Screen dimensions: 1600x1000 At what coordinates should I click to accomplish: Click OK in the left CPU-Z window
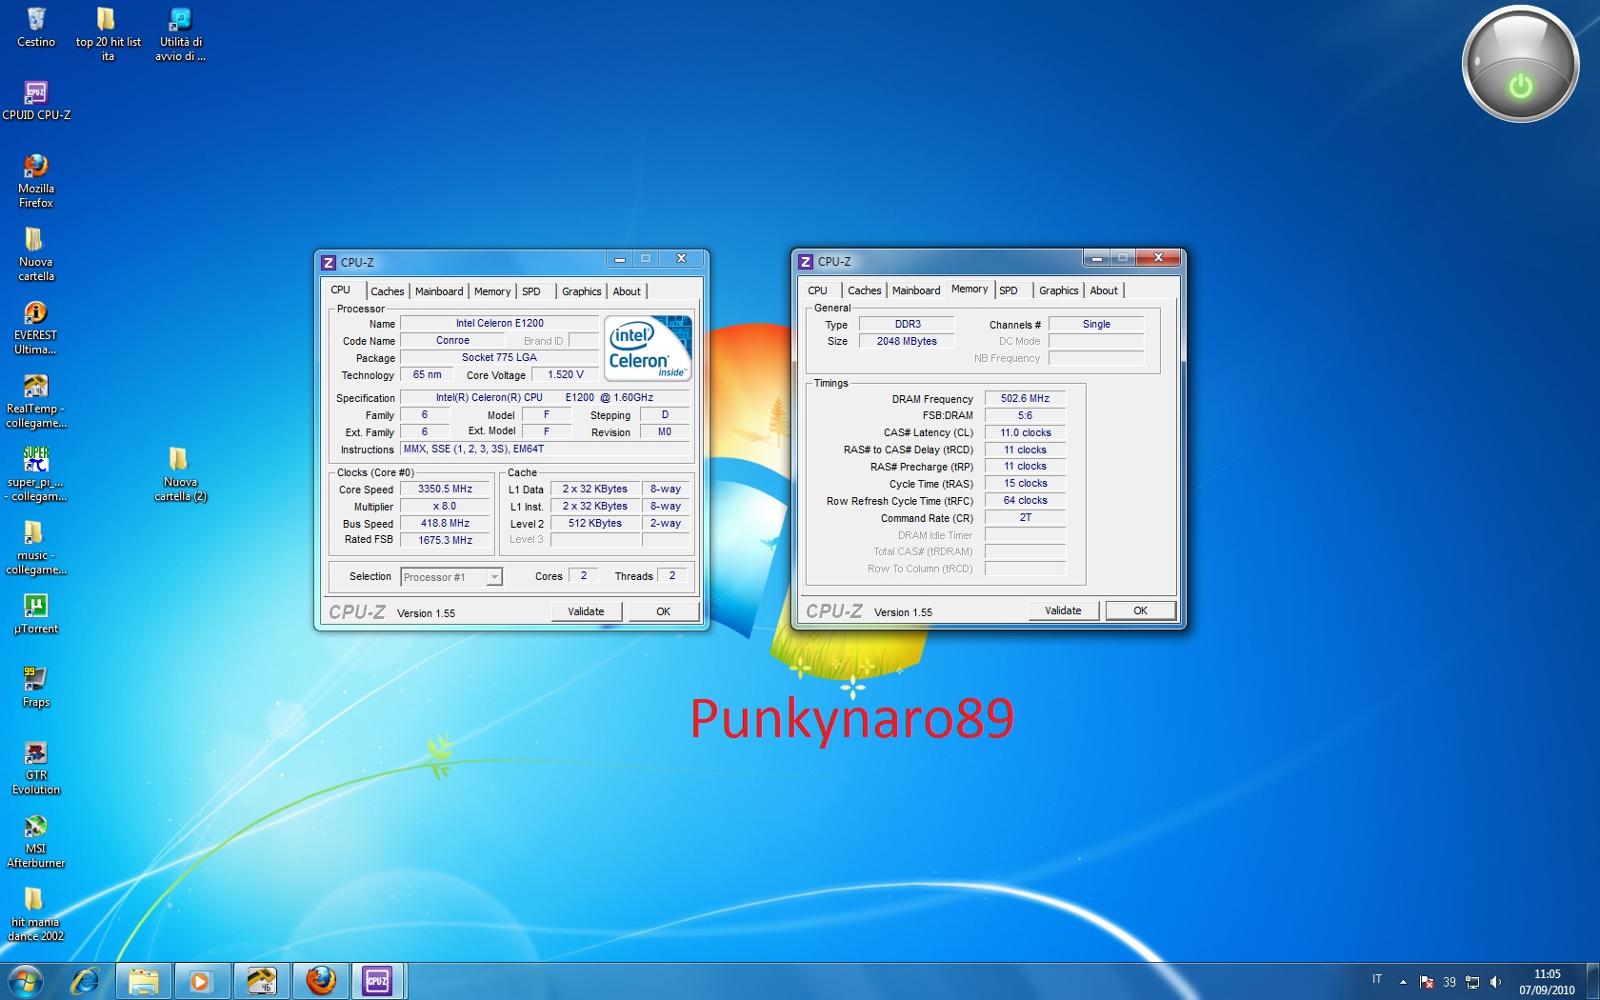tap(663, 612)
